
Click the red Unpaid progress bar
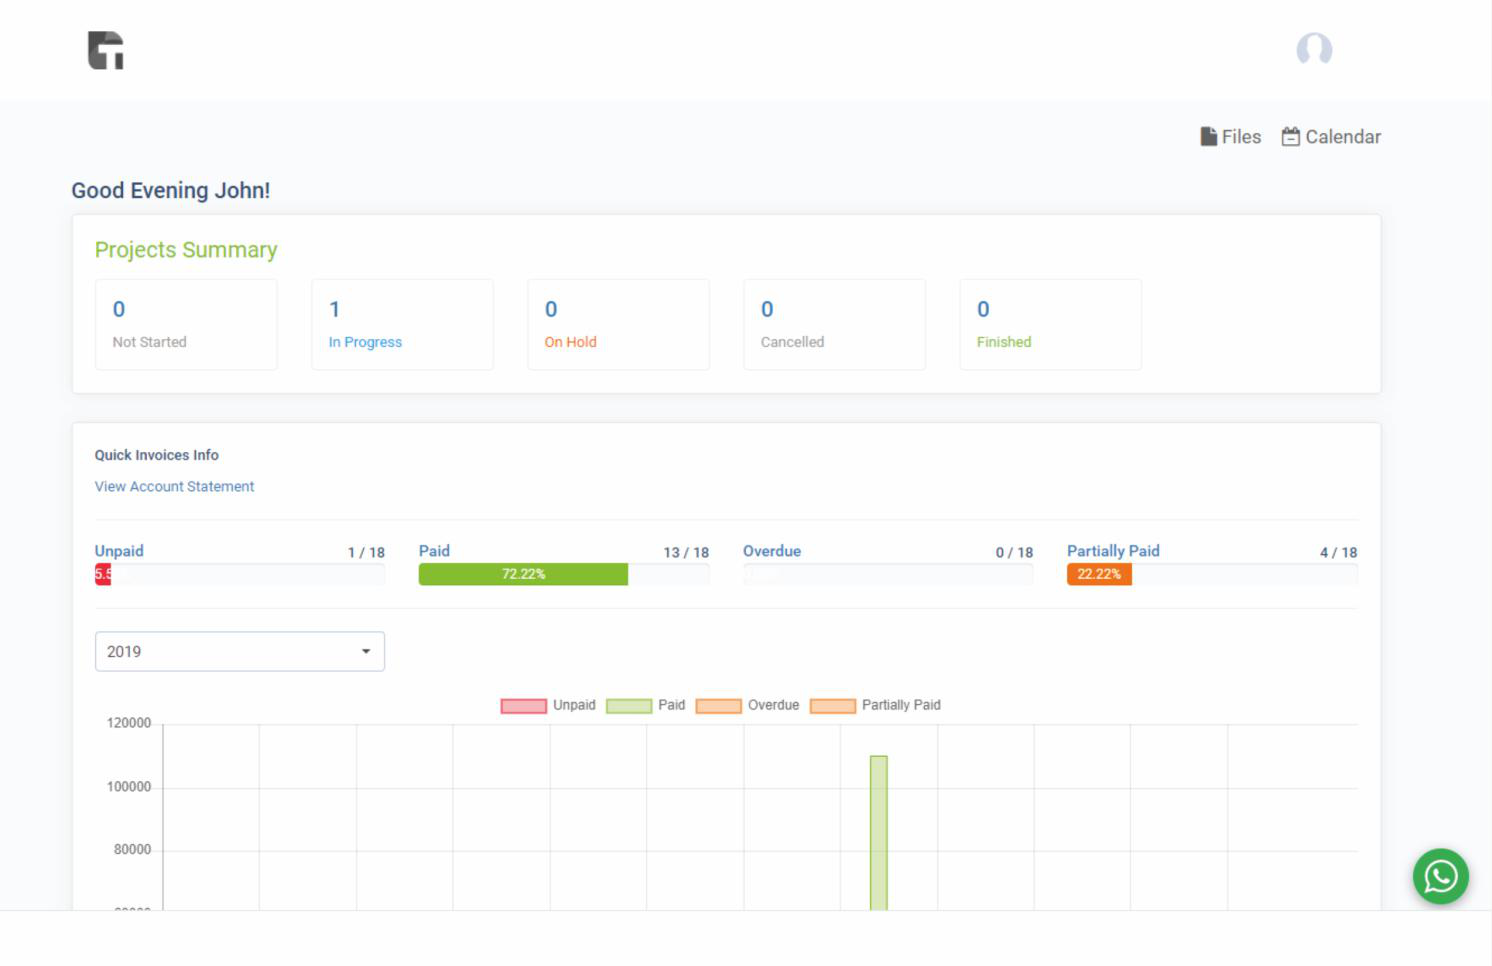click(103, 574)
